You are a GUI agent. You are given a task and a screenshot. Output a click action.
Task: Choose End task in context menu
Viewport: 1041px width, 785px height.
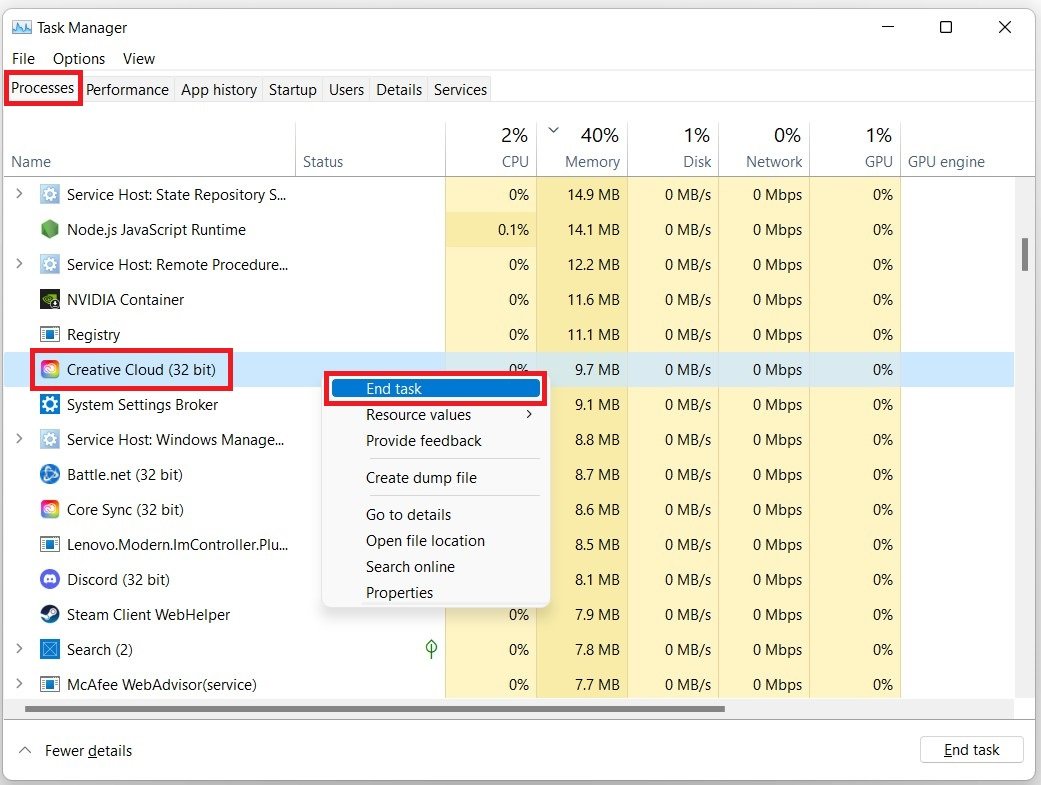(436, 389)
